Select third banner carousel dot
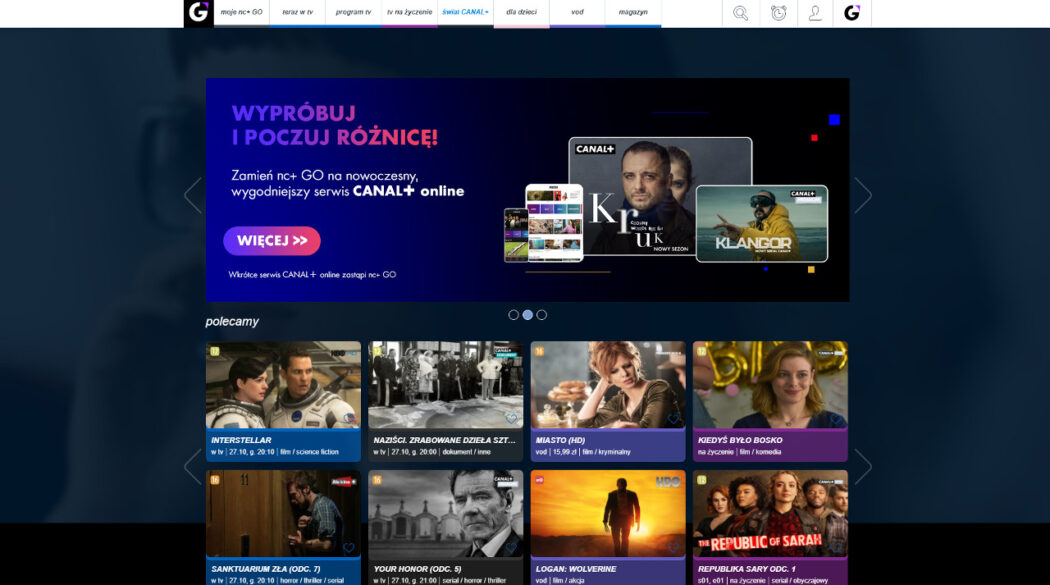 (542, 315)
